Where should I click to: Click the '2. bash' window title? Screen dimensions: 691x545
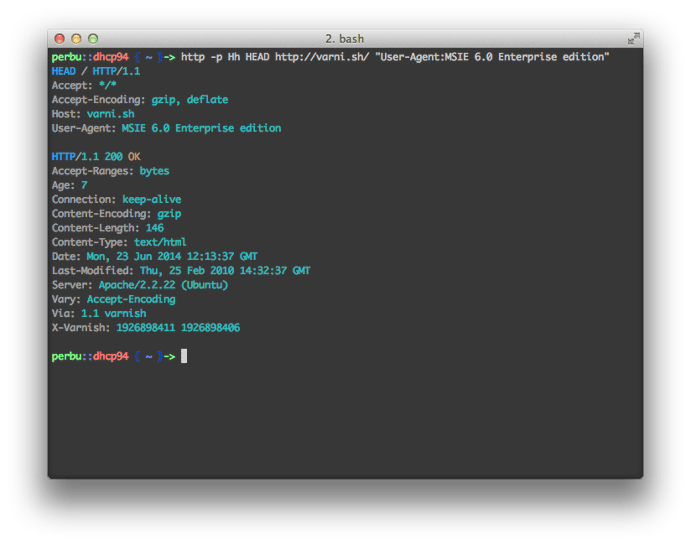click(x=345, y=39)
